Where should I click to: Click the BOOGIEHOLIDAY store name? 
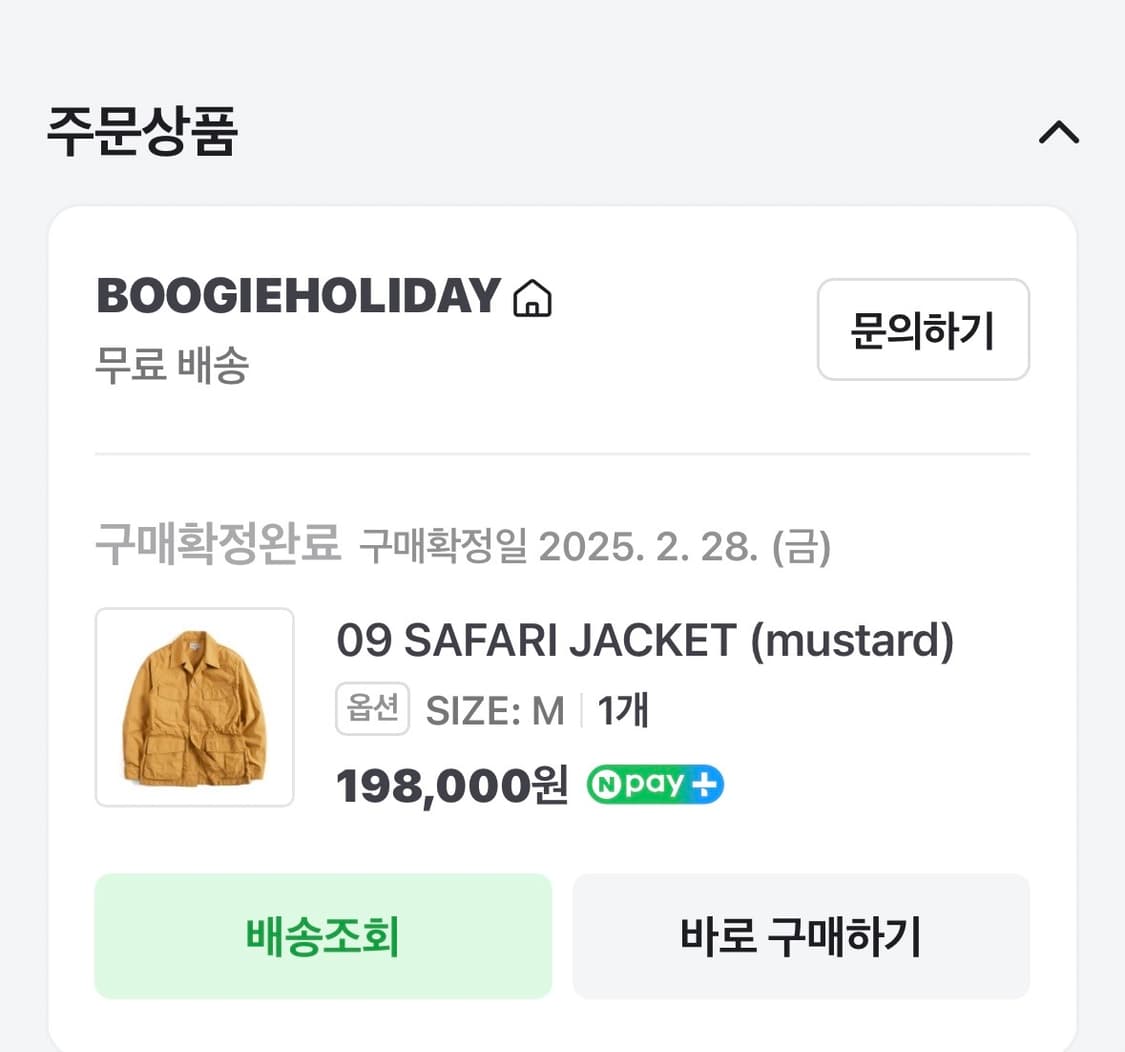[x=296, y=297]
